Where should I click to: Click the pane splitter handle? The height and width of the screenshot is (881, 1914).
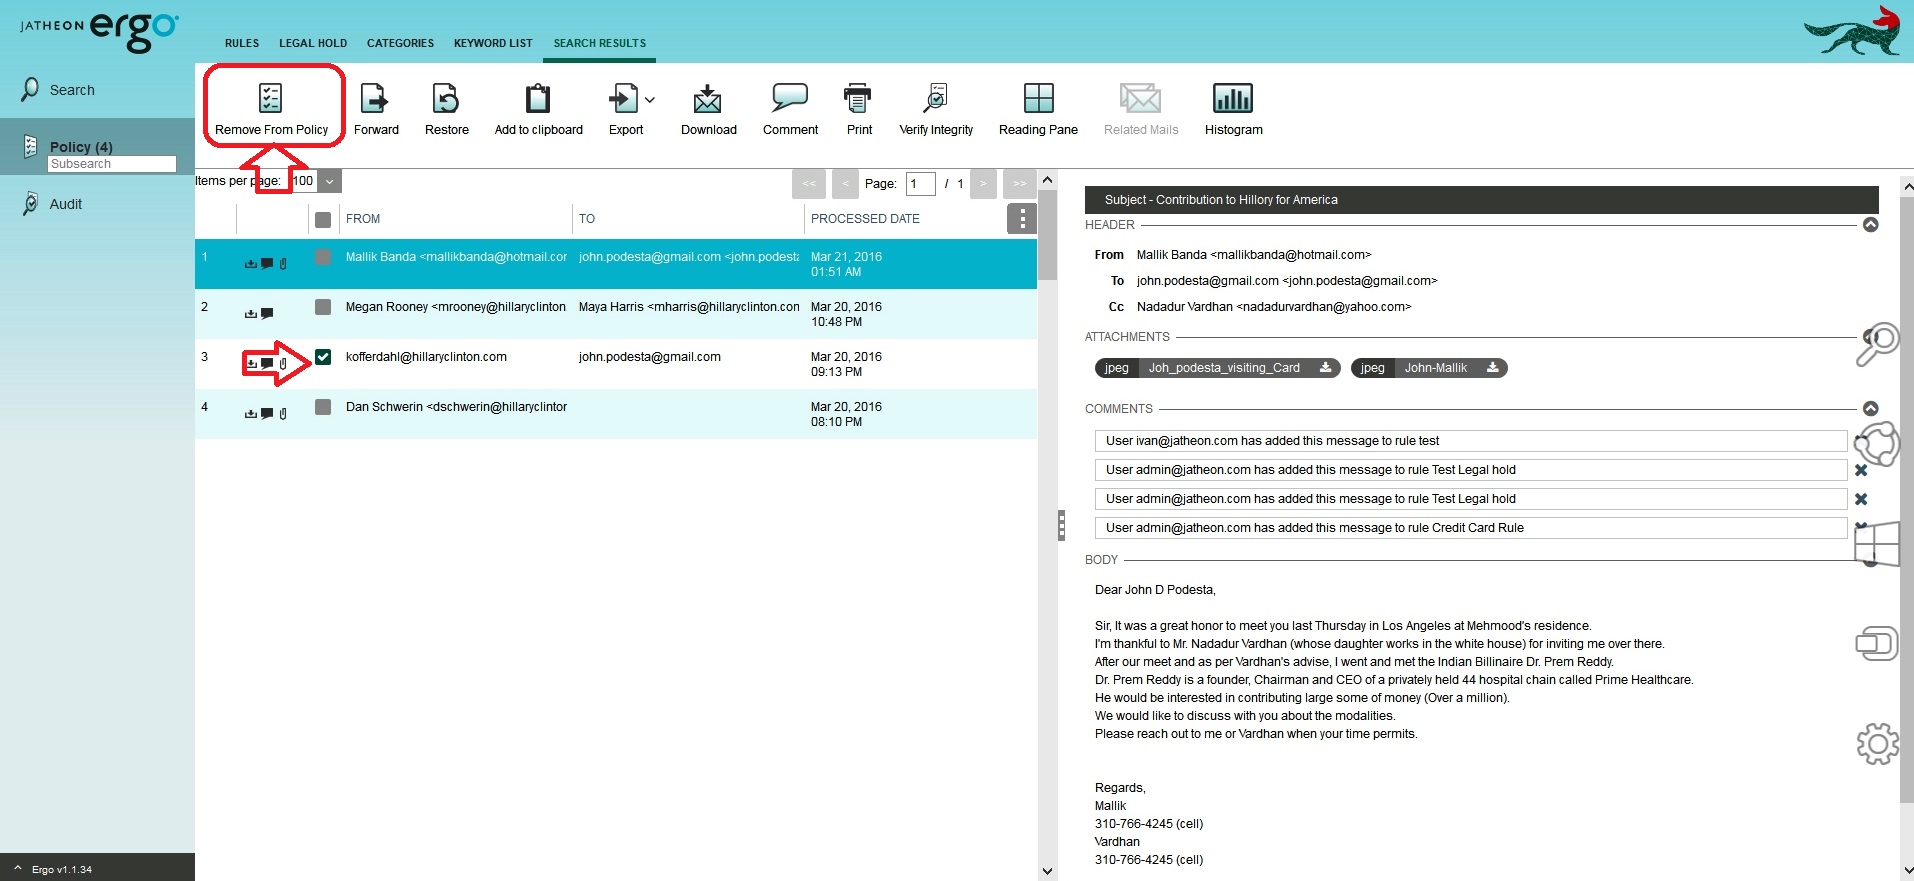point(1061,525)
